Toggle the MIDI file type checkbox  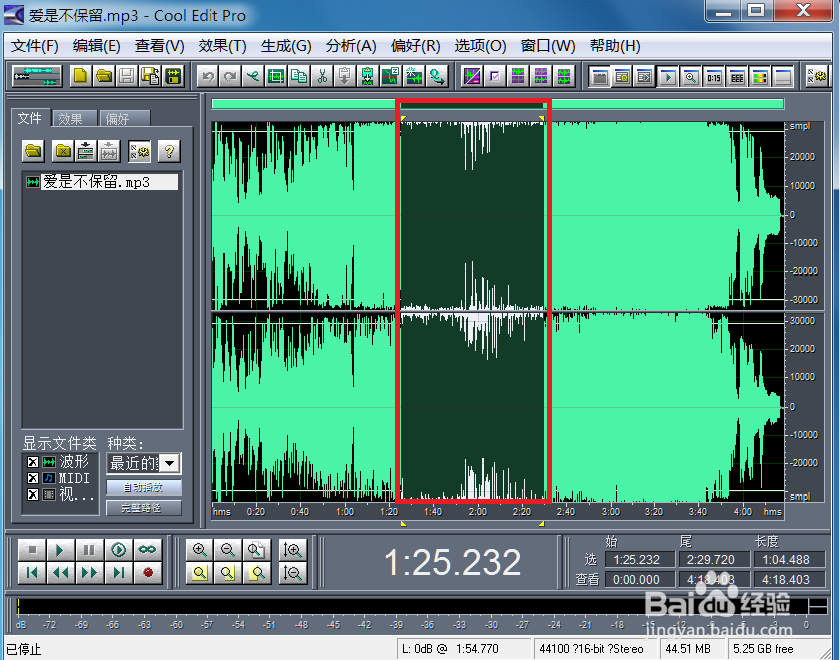tap(33, 478)
